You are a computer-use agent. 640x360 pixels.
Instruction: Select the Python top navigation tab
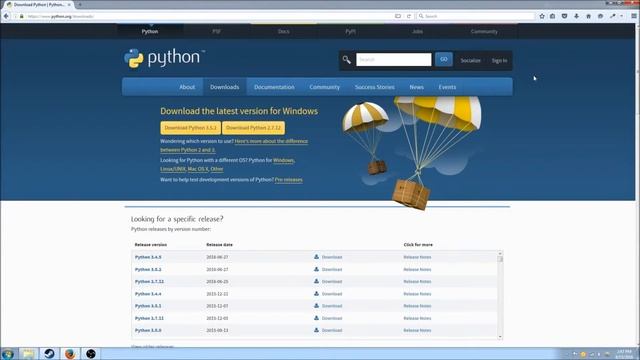click(150, 31)
